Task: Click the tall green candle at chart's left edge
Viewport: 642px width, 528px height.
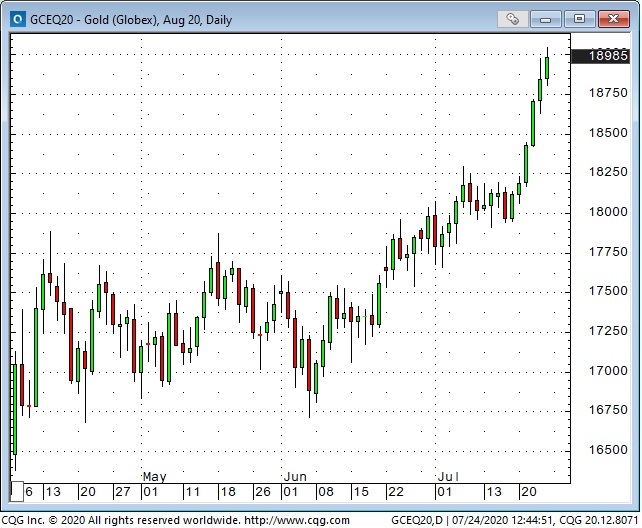Action: pos(15,409)
